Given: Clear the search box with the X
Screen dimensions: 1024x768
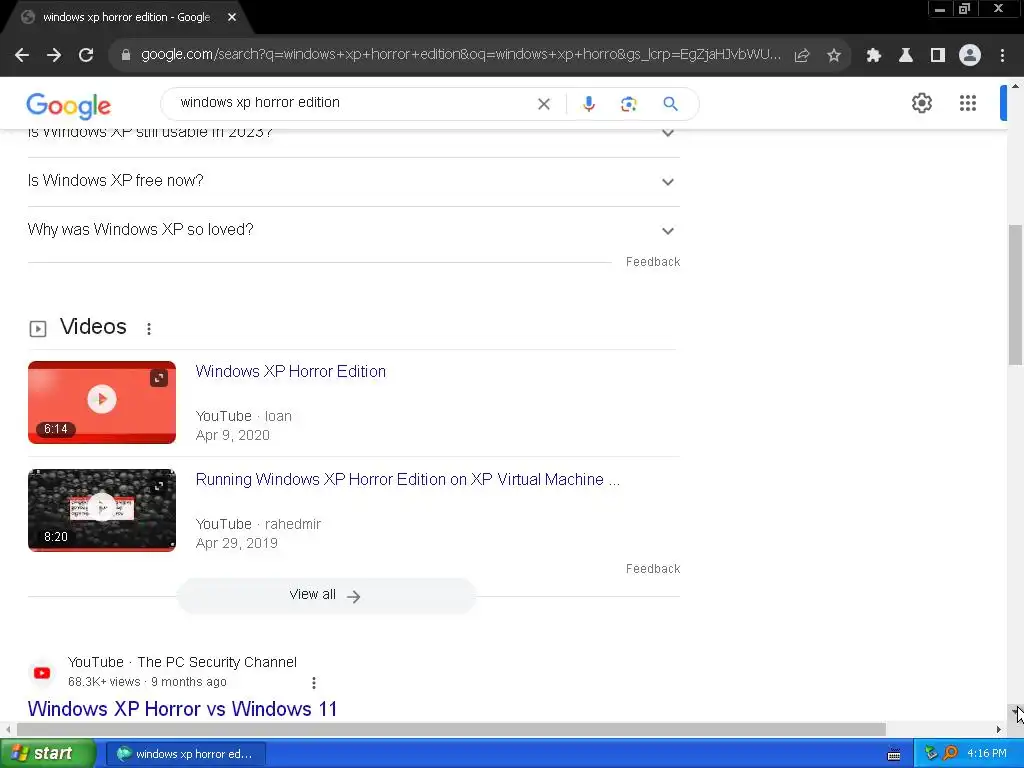Looking at the screenshot, I should 543,104.
